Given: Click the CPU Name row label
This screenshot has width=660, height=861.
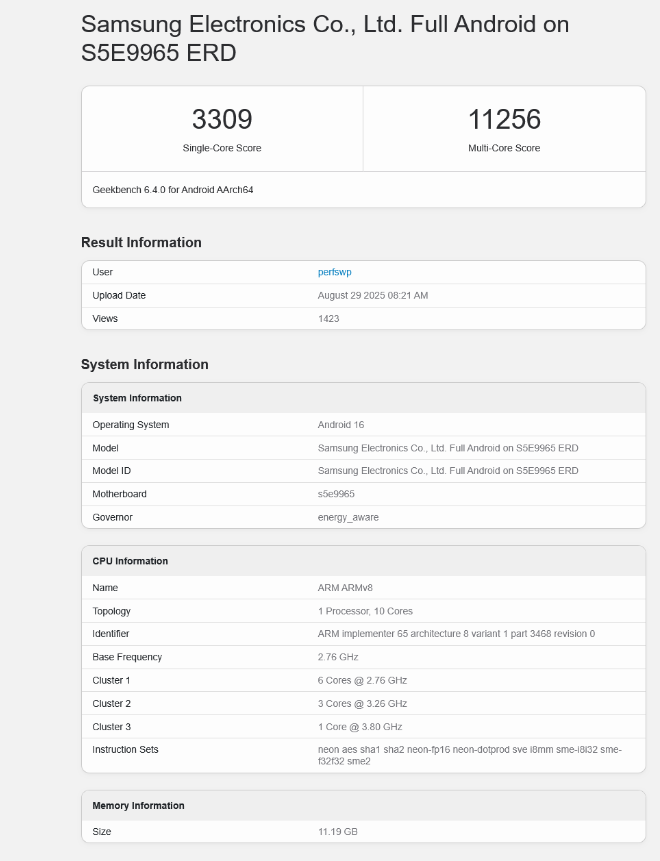Looking at the screenshot, I should (x=105, y=588).
